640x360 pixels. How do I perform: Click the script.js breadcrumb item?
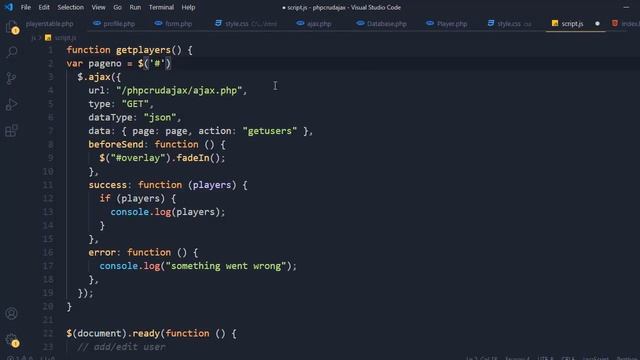click(61, 38)
